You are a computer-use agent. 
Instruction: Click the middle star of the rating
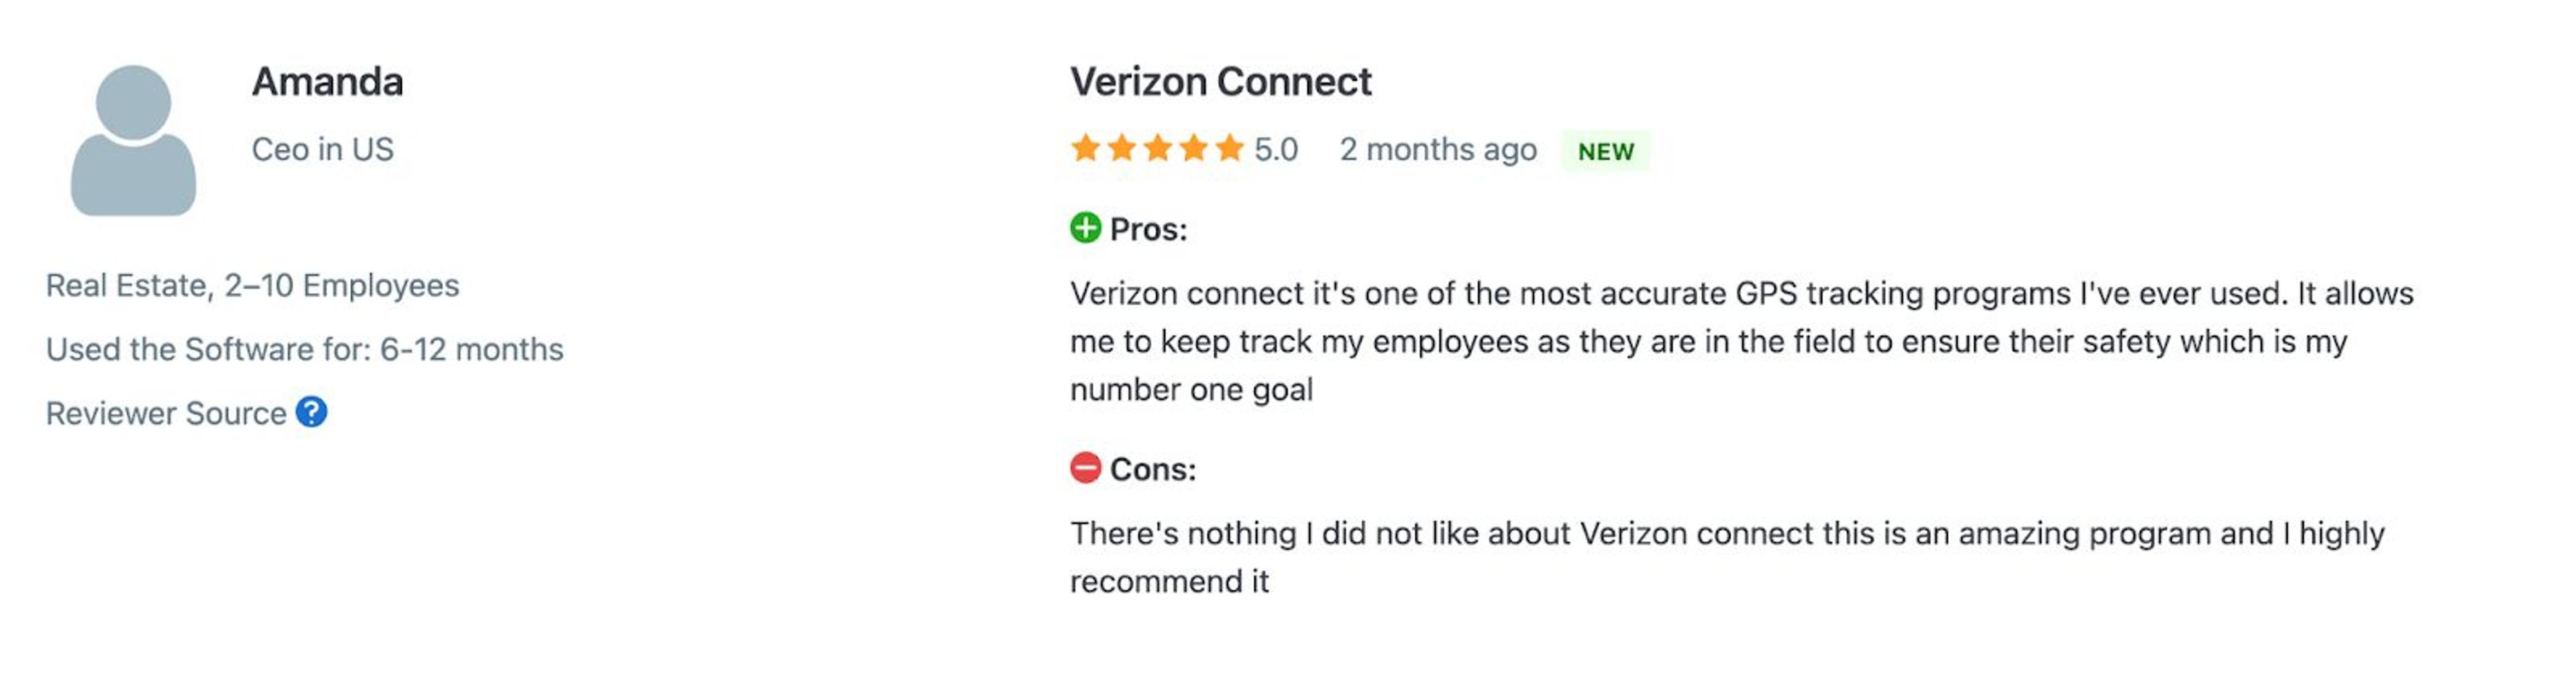pos(1159,149)
